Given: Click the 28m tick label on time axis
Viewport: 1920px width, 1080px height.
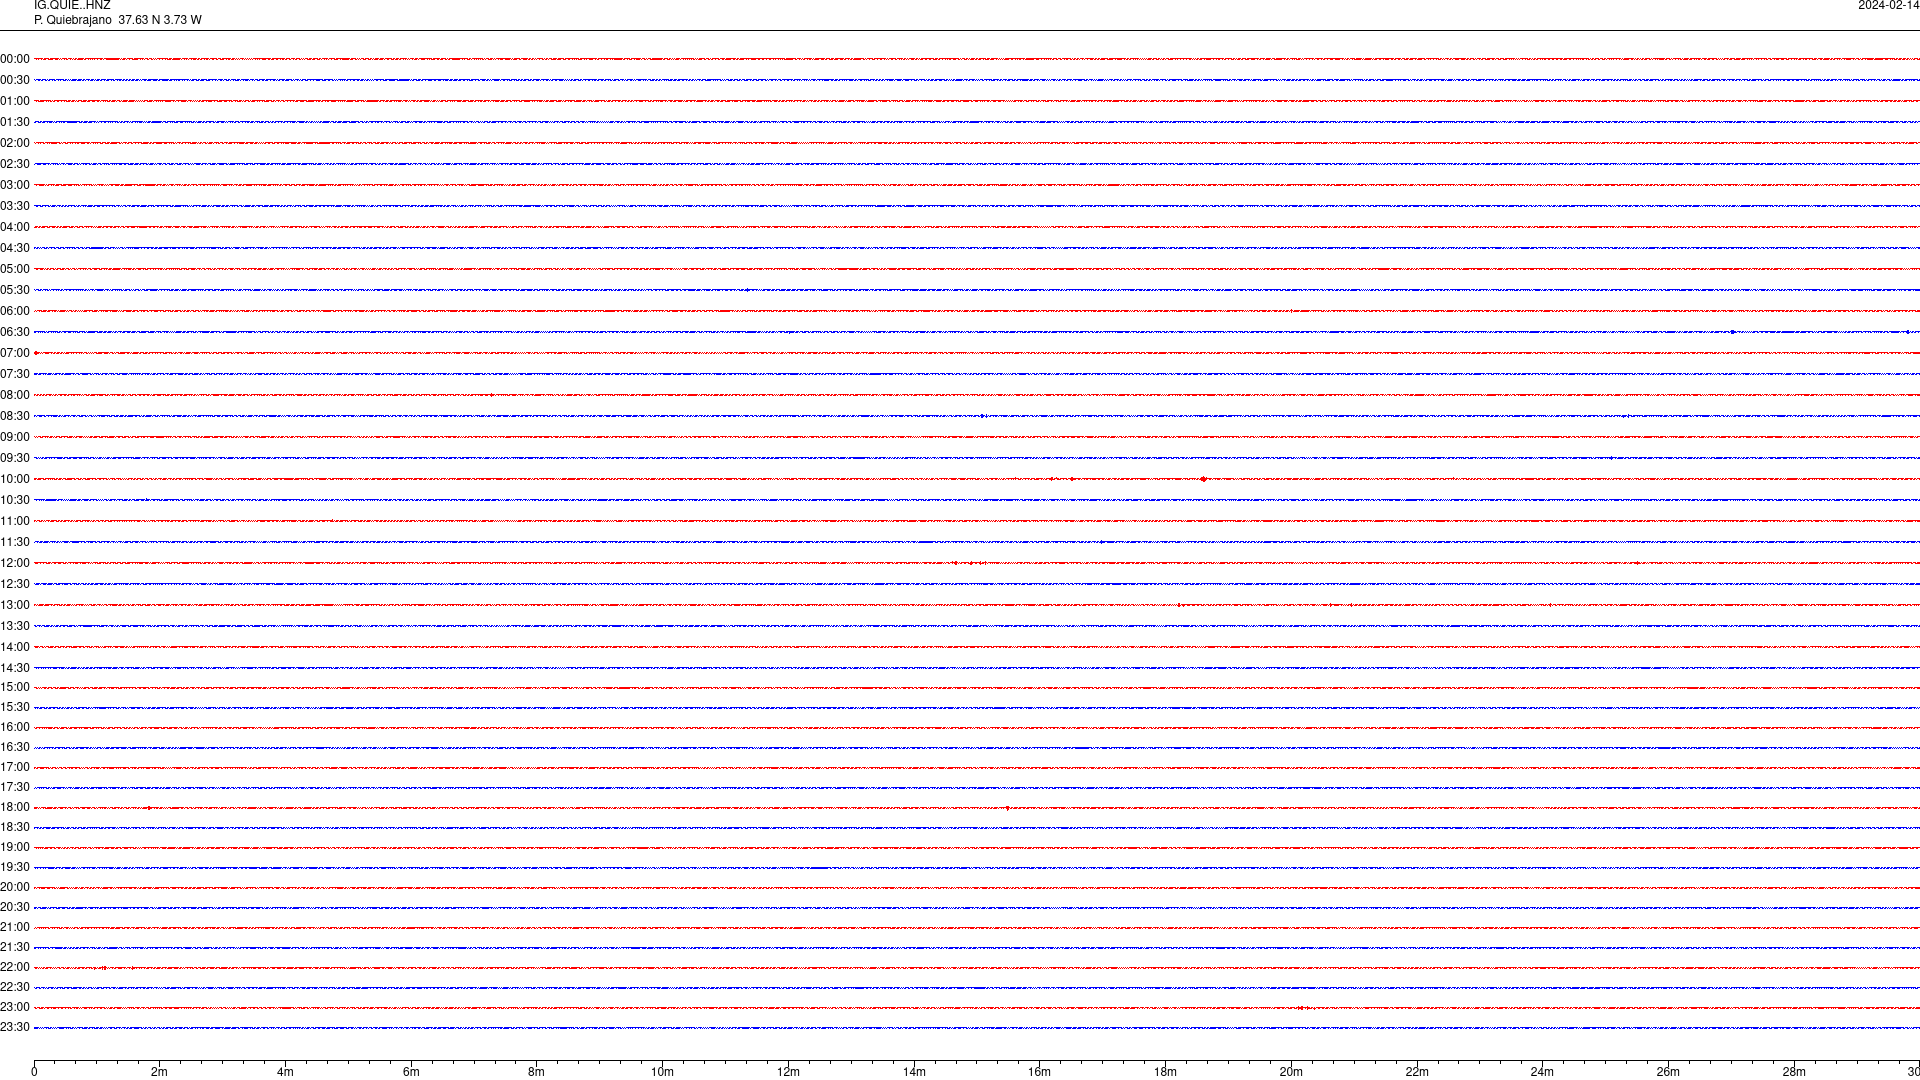Looking at the screenshot, I should click(x=1794, y=1072).
